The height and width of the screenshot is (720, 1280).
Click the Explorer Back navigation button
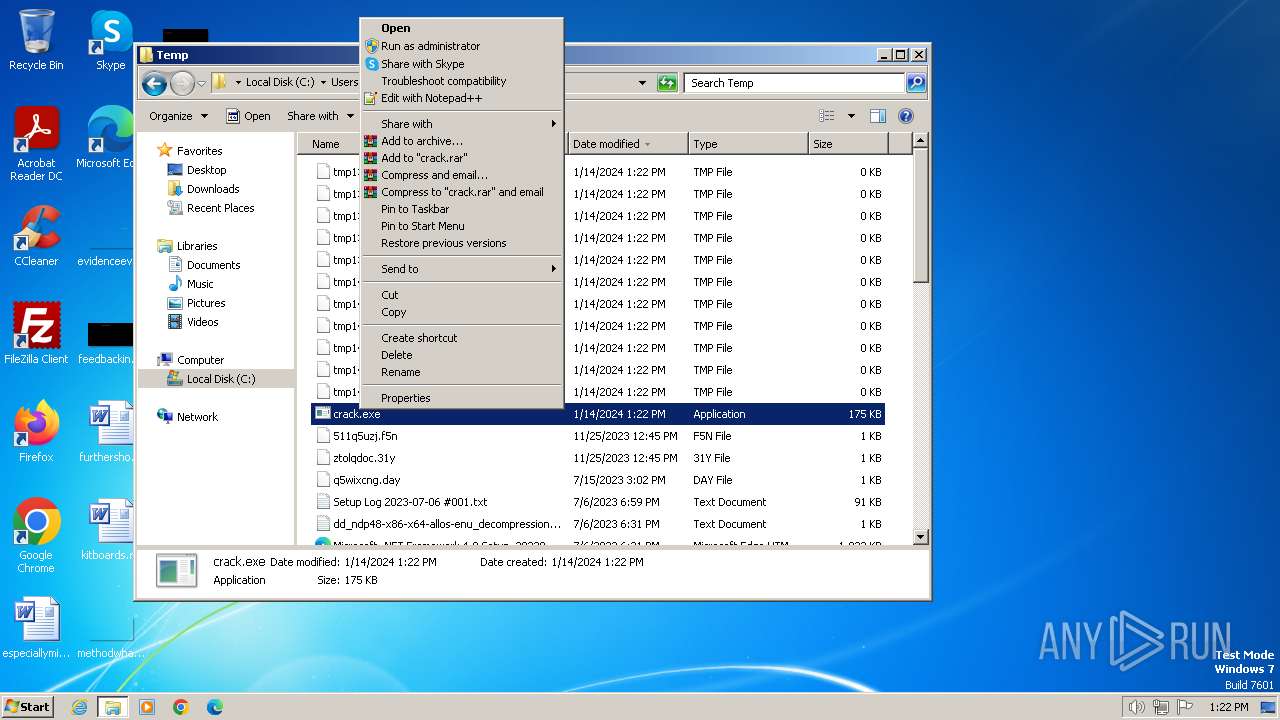(154, 83)
